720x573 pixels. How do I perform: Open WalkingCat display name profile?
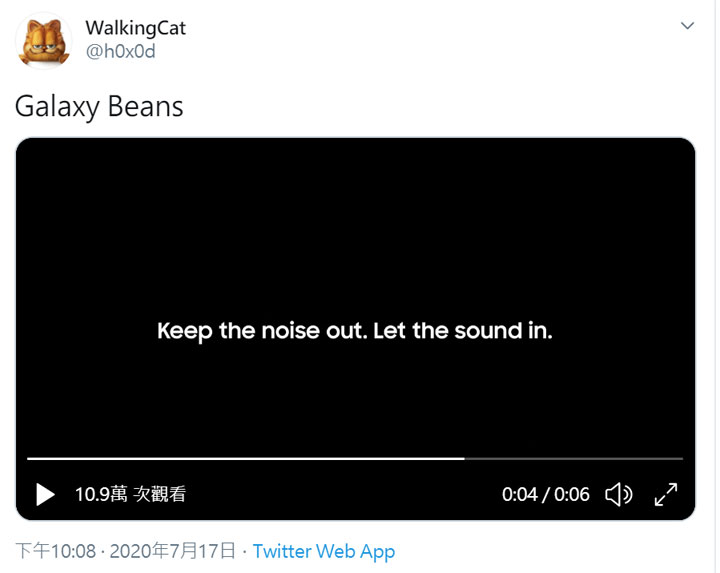click(x=135, y=28)
